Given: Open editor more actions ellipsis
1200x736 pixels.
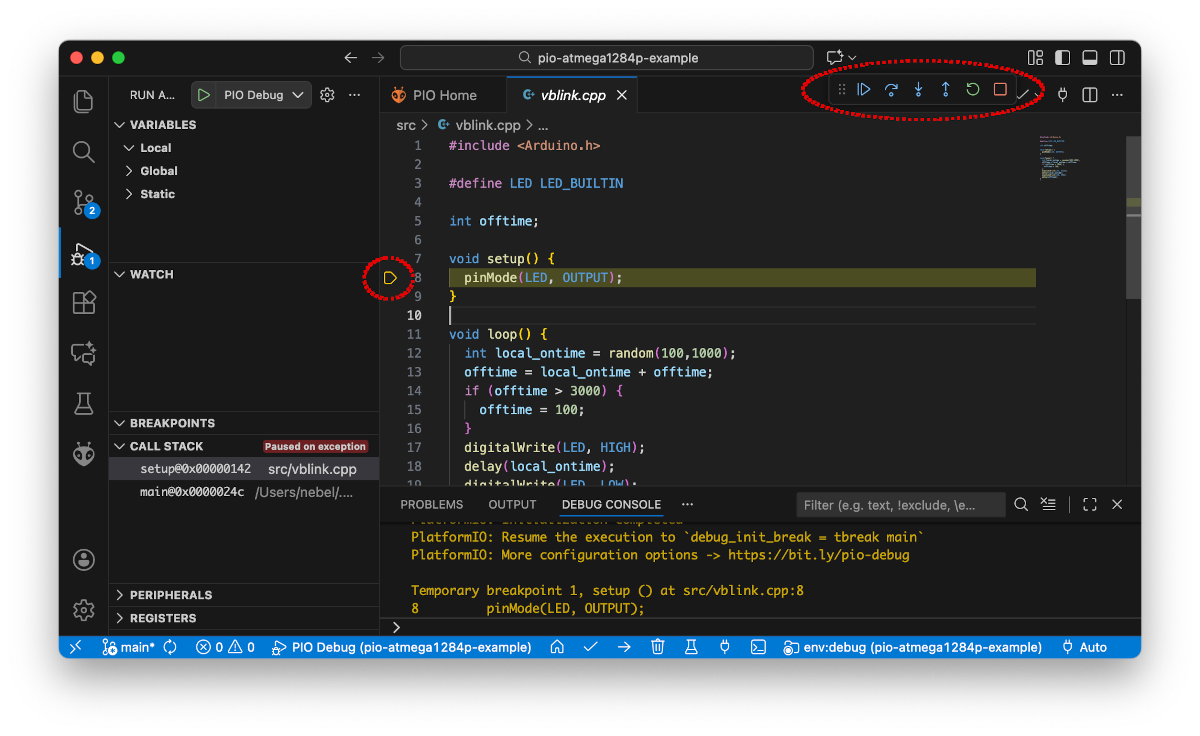Looking at the screenshot, I should point(1117,94).
